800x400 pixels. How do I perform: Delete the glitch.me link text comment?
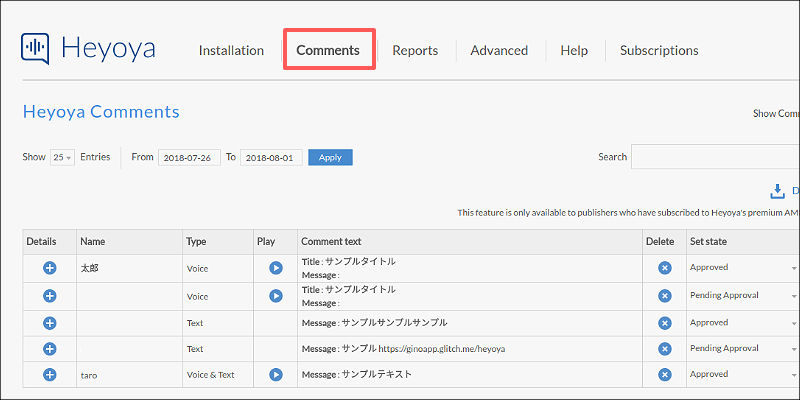click(x=664, y=349)
